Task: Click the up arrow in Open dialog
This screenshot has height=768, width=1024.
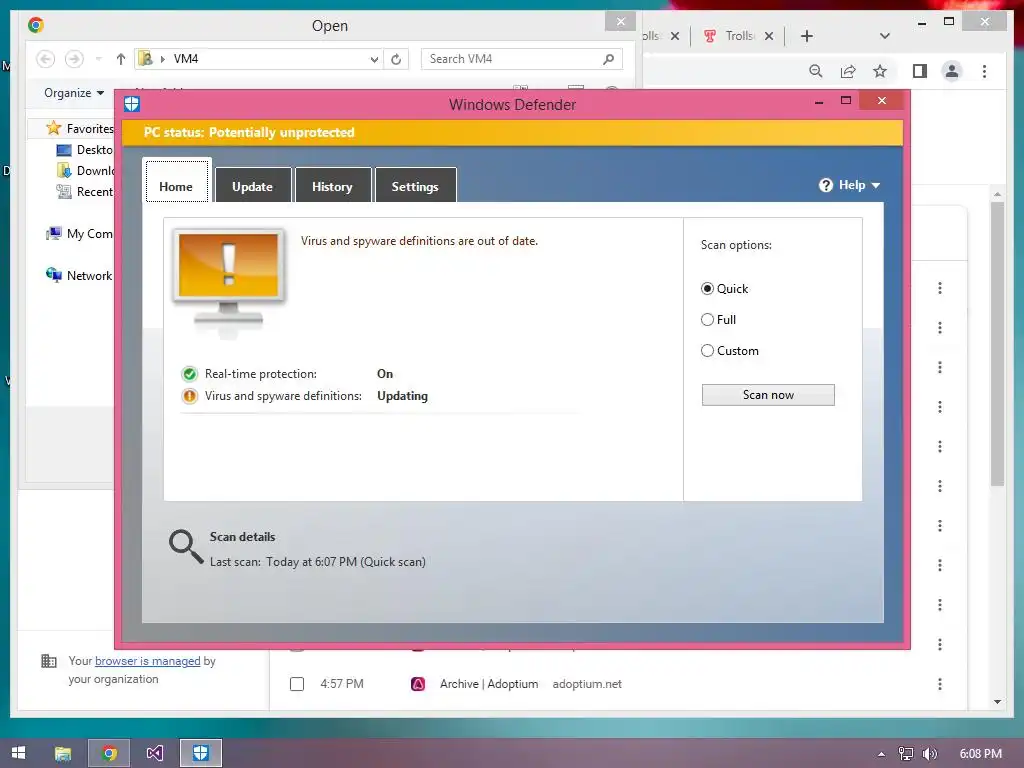Action: [121, 59]
